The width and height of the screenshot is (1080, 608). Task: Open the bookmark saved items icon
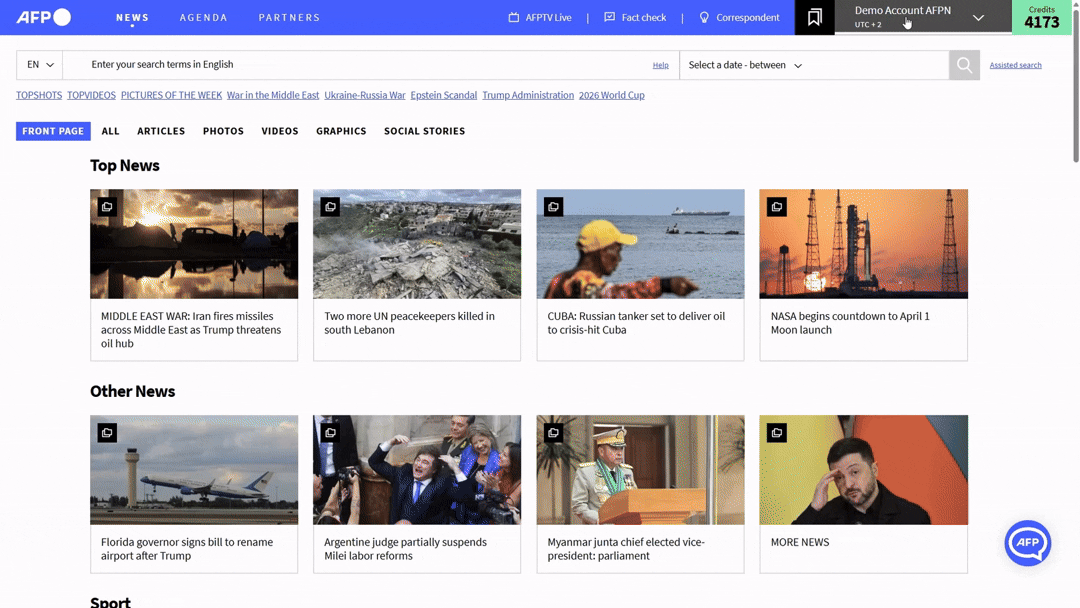pos(814,17)
